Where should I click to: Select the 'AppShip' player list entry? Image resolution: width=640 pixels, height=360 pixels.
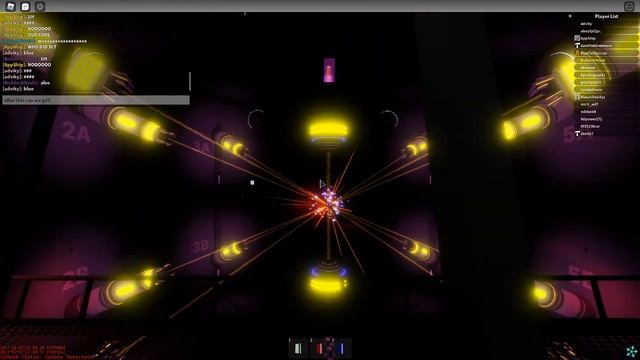(x=606, y=38)
